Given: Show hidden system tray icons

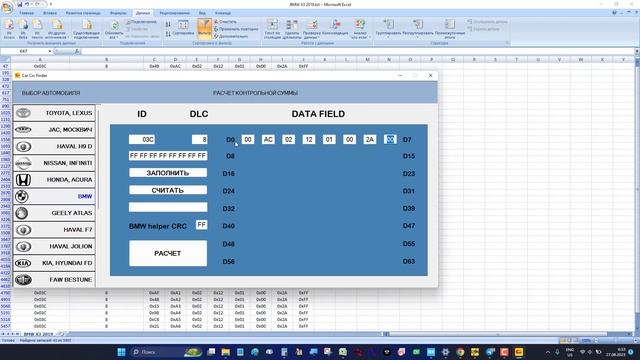Looking at the screenshot, I should click(548, 352).
